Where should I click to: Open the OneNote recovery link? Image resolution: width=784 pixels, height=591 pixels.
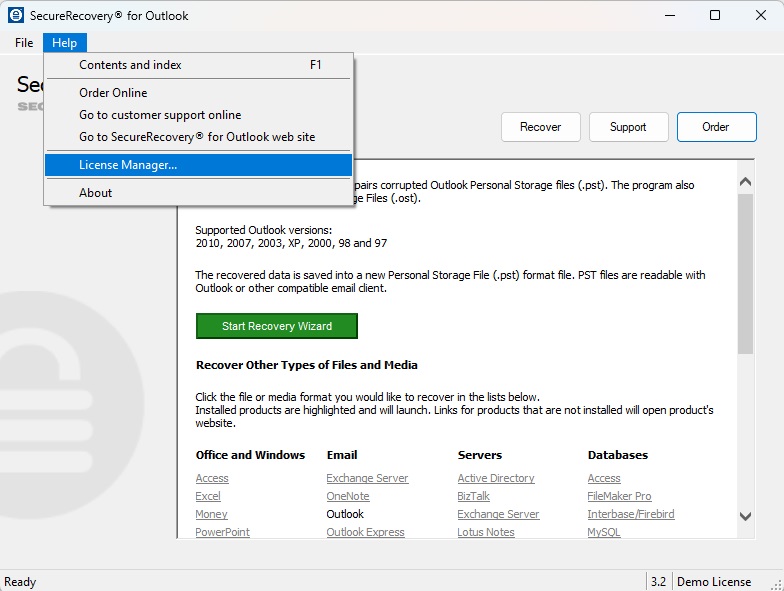point(348,497)
